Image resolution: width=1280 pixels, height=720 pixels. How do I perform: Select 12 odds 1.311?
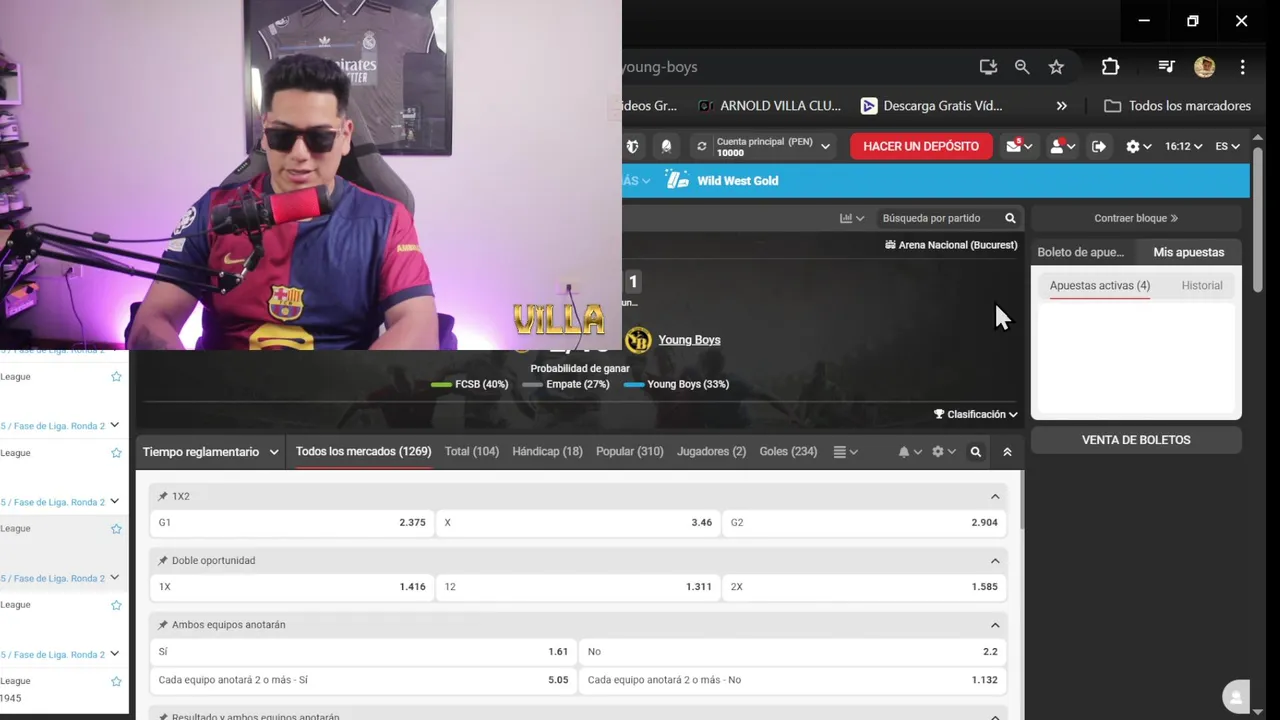(x=578, y=587)
